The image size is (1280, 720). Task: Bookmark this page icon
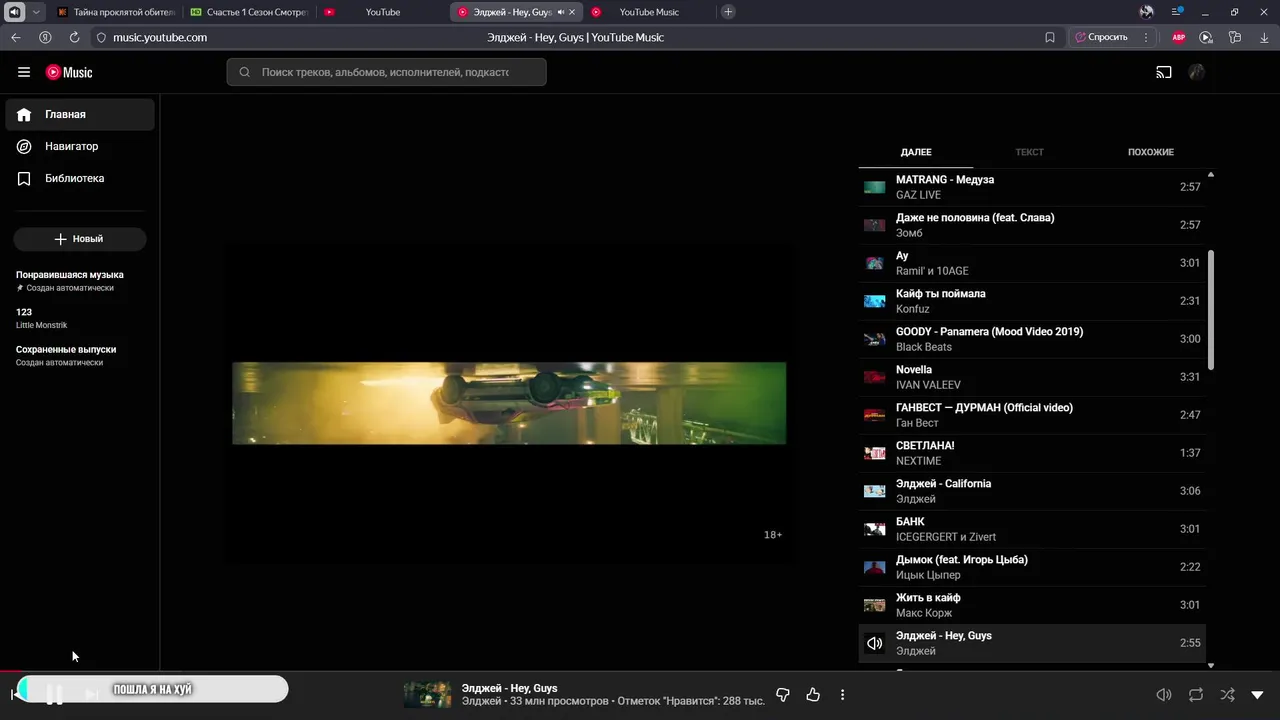click(x=1050, y=37)
